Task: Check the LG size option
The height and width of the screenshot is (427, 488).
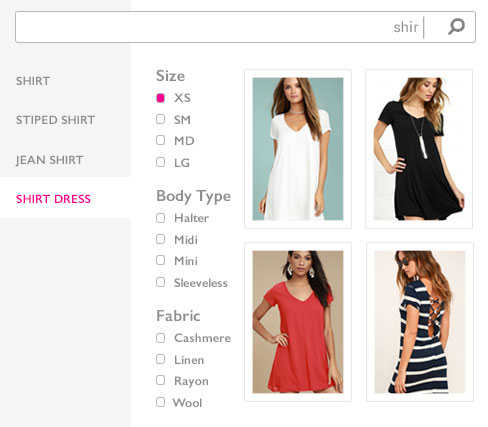Action: tap(160, 162)
